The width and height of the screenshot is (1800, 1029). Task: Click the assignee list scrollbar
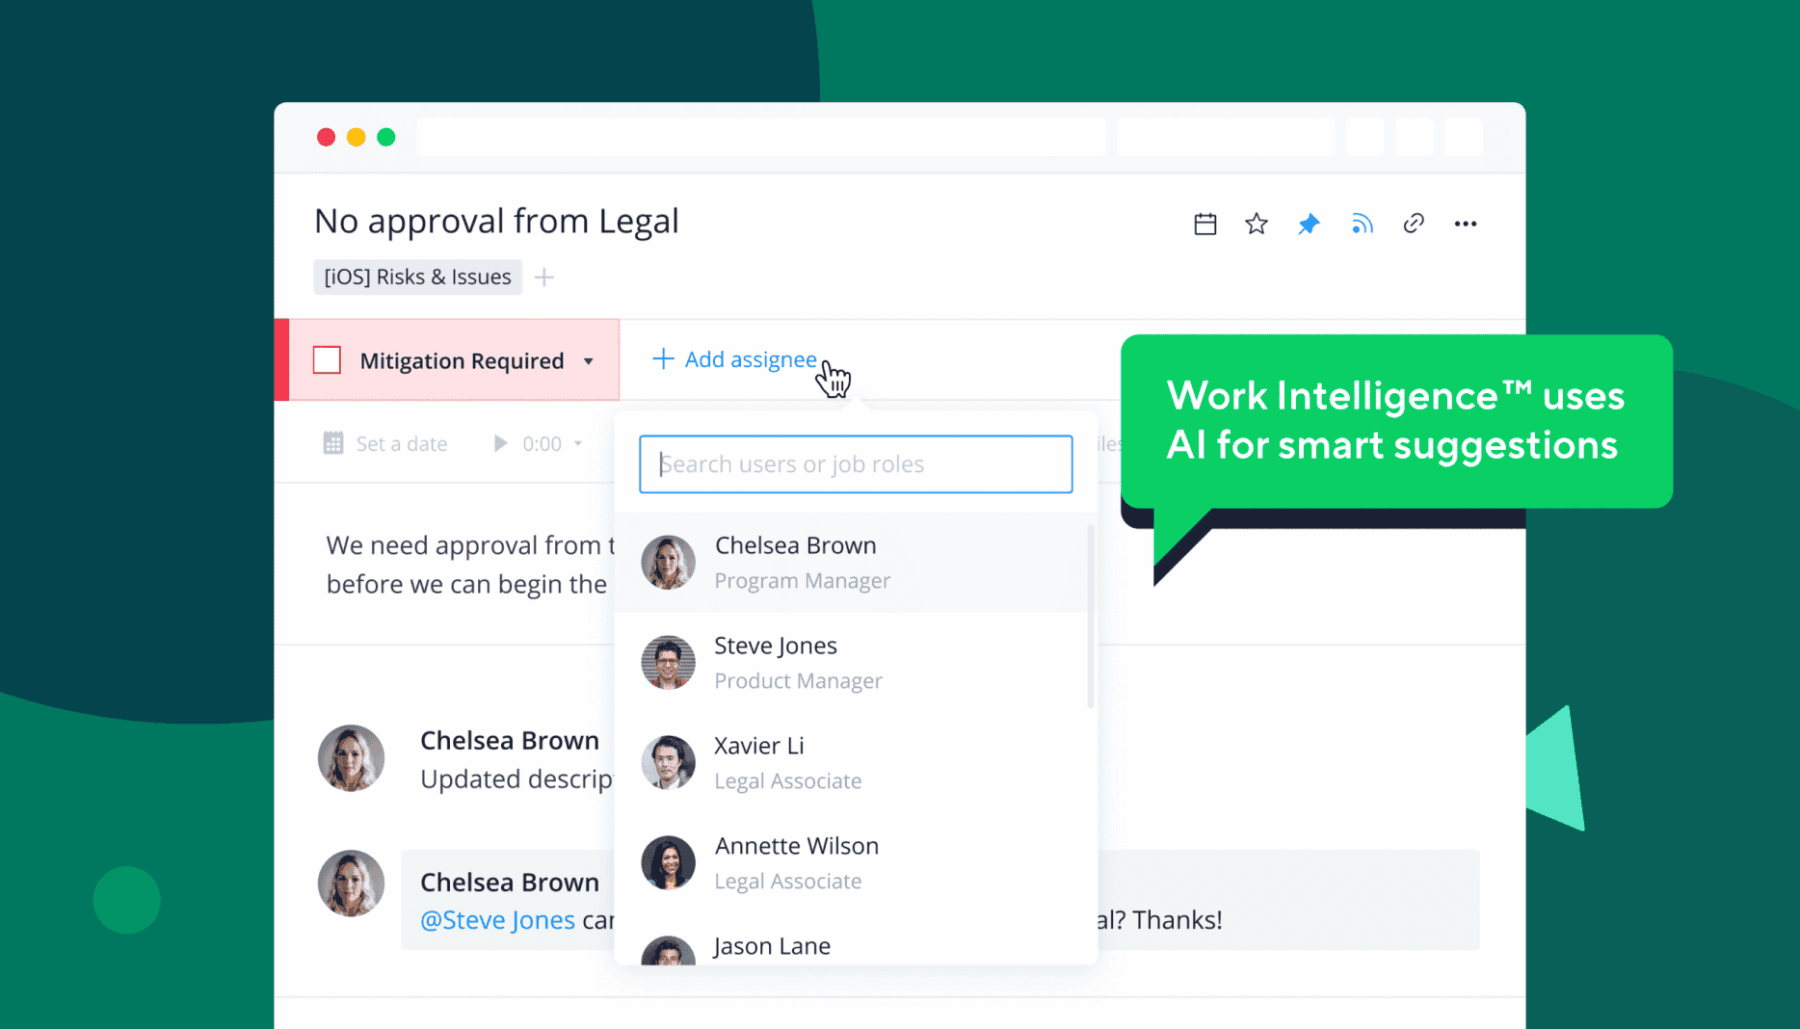(x=1090, y=616)
